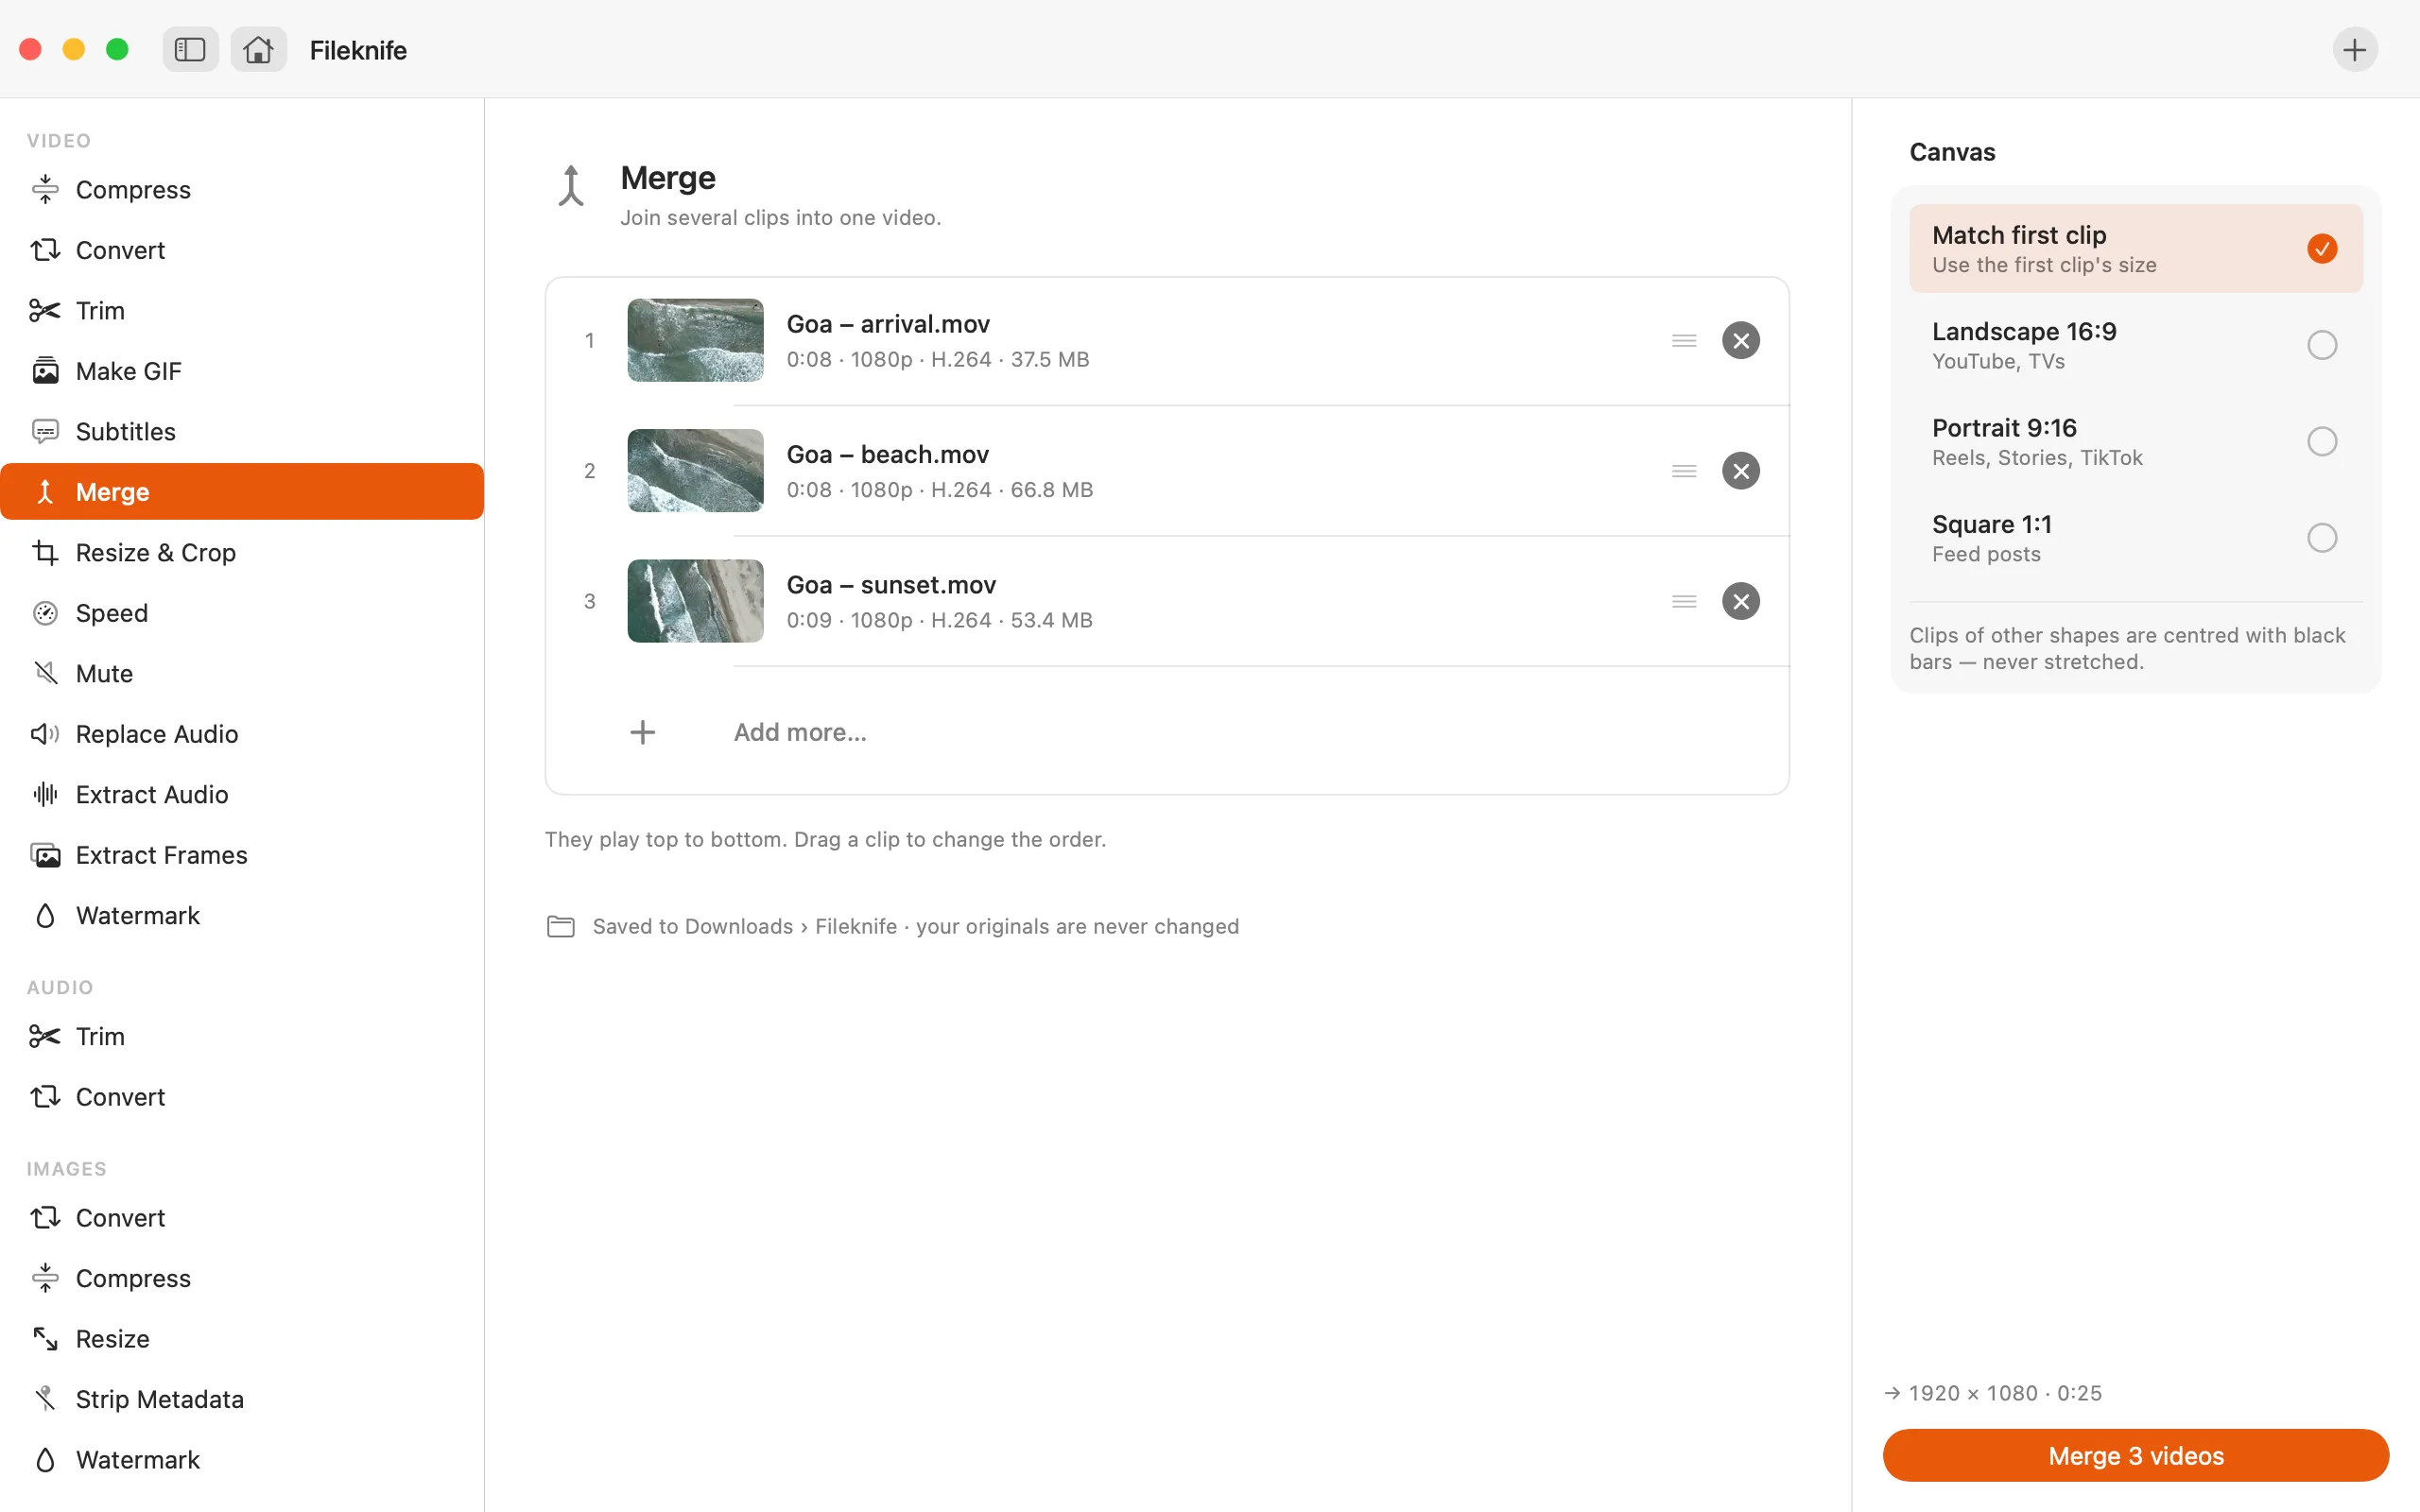Image resolution: width=2420 pixels, height=1512 pixels.
Task: Remove Goa – beach.mov from the list
Action: (1740, 471)
